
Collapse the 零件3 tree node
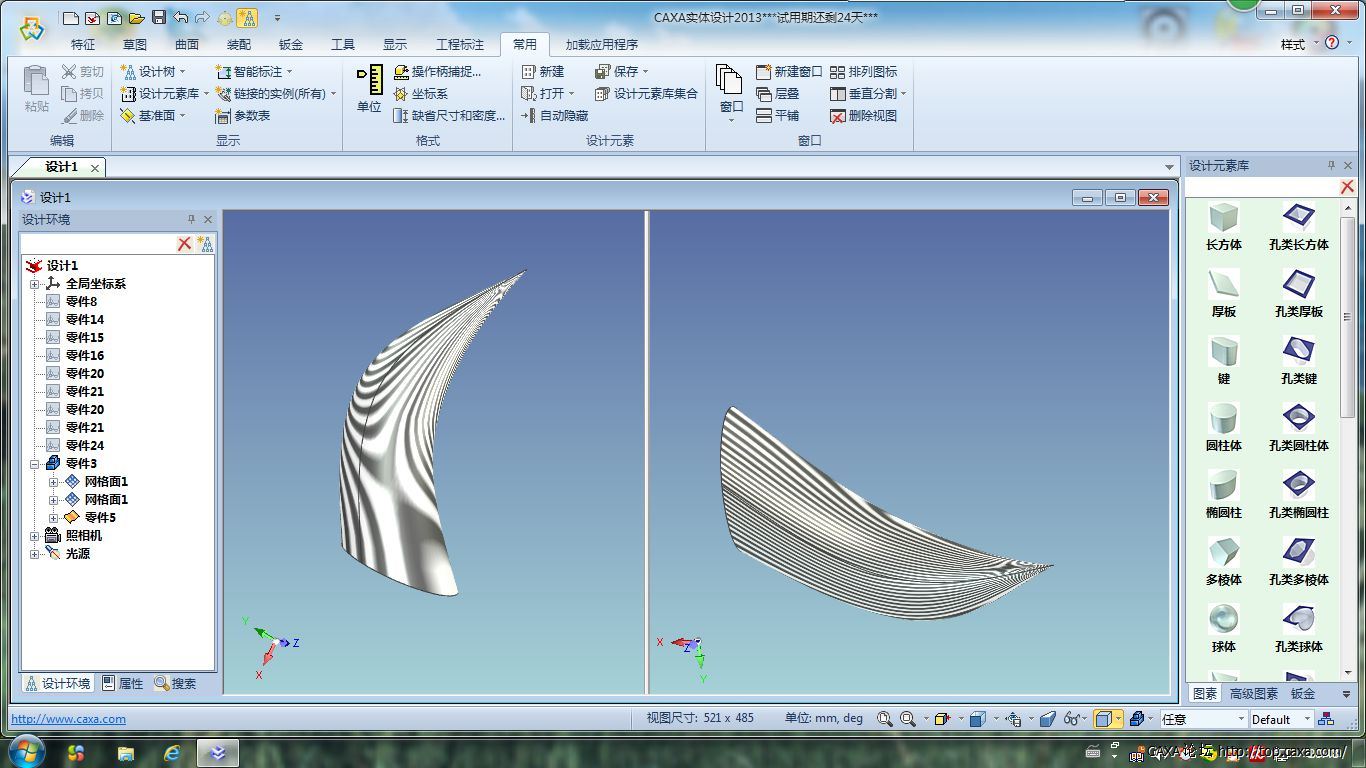coord(34,464)
